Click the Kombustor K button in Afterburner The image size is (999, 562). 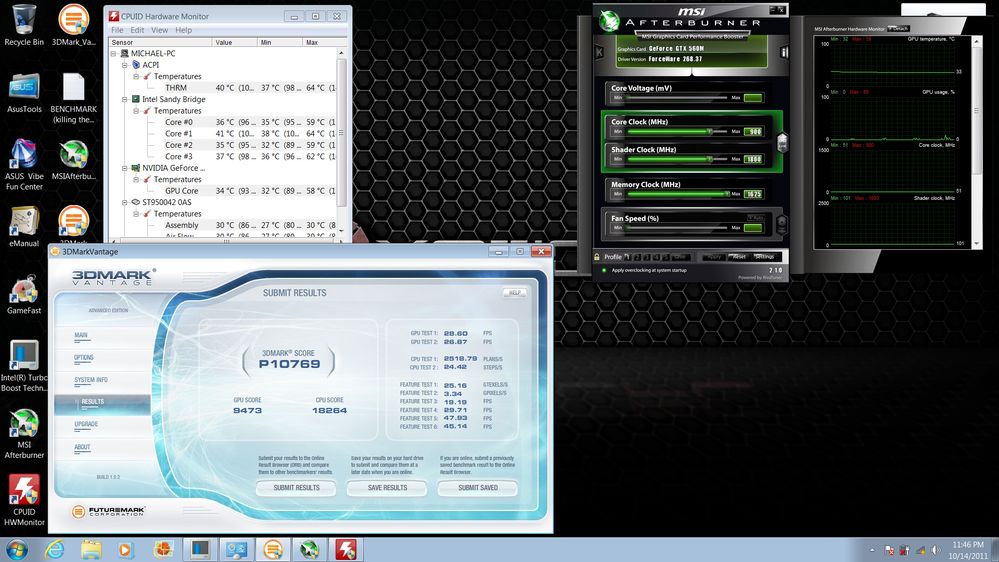pos(599,52)
